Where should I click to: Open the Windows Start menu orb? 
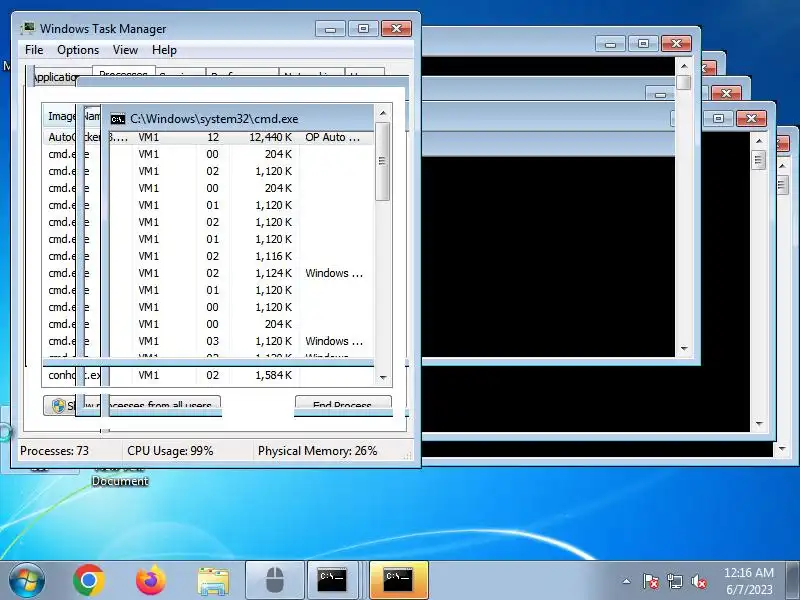click(27, 581)
